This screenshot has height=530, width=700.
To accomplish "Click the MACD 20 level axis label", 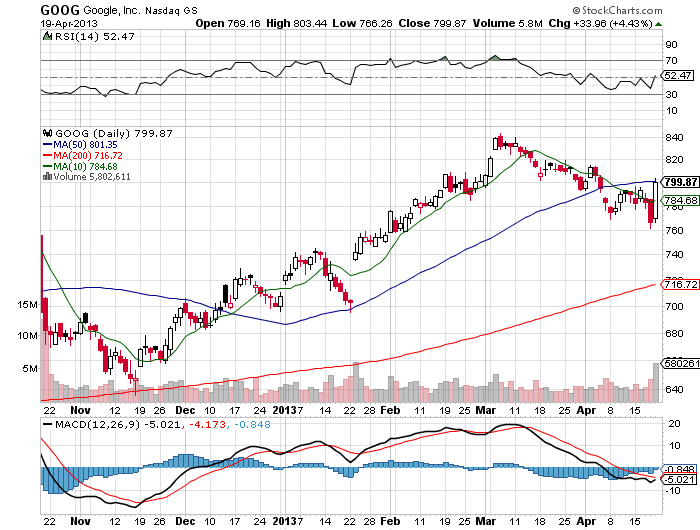I will coord(674,424).
